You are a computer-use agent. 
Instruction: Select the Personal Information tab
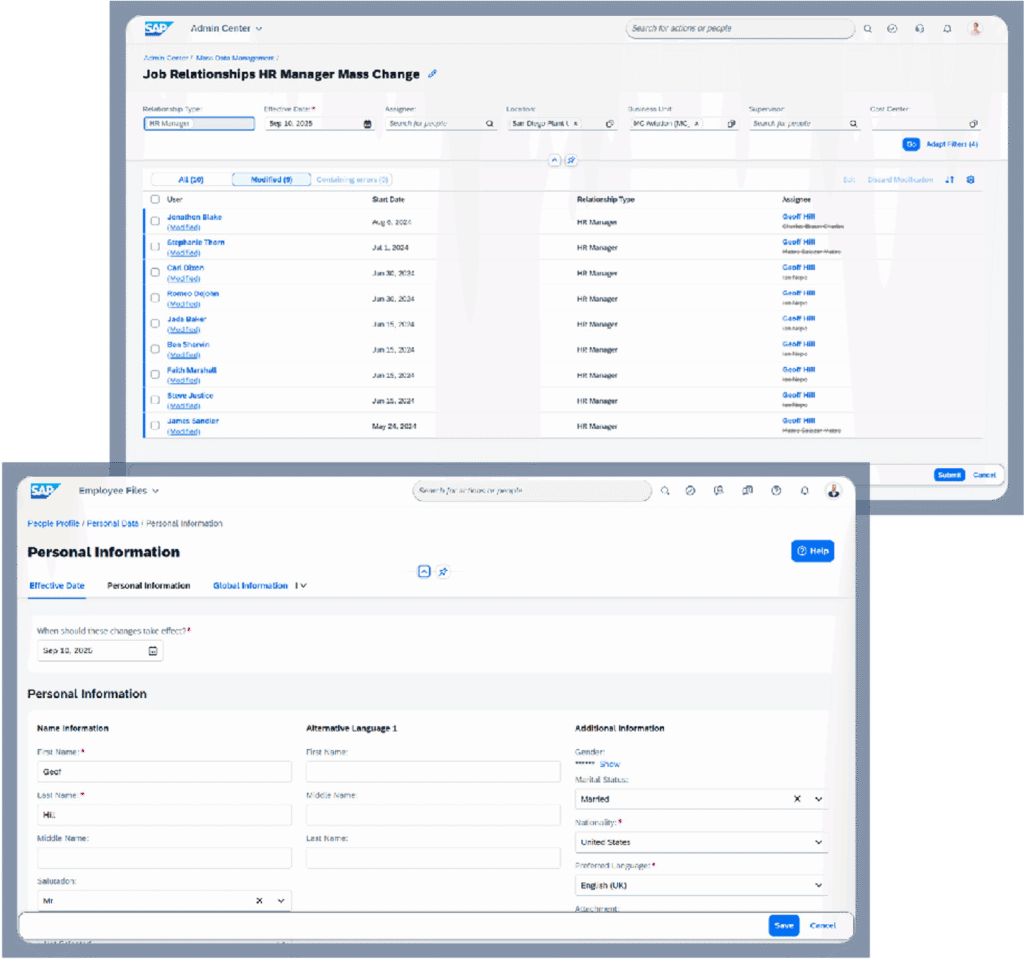[148, 585]
